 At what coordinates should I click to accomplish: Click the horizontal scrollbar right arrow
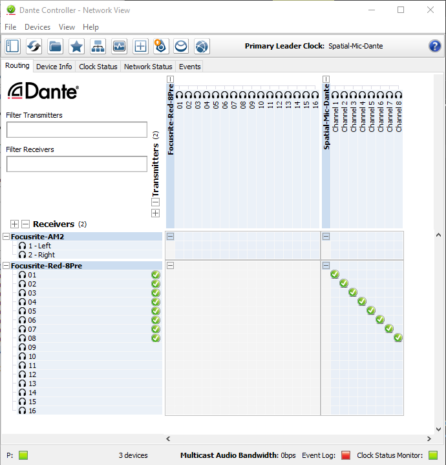coord(429,439)
